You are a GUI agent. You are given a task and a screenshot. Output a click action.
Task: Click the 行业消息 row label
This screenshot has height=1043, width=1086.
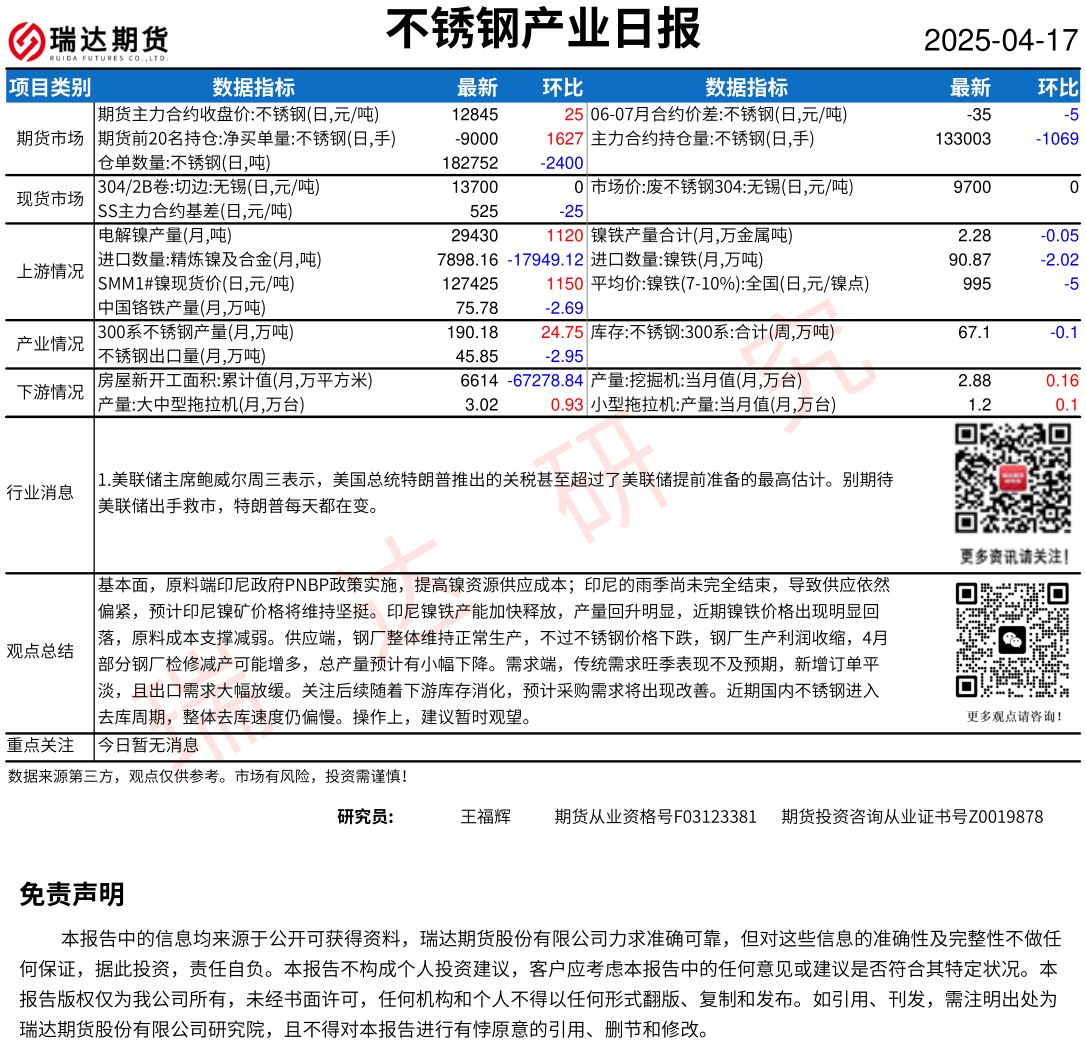coord(40,492)
